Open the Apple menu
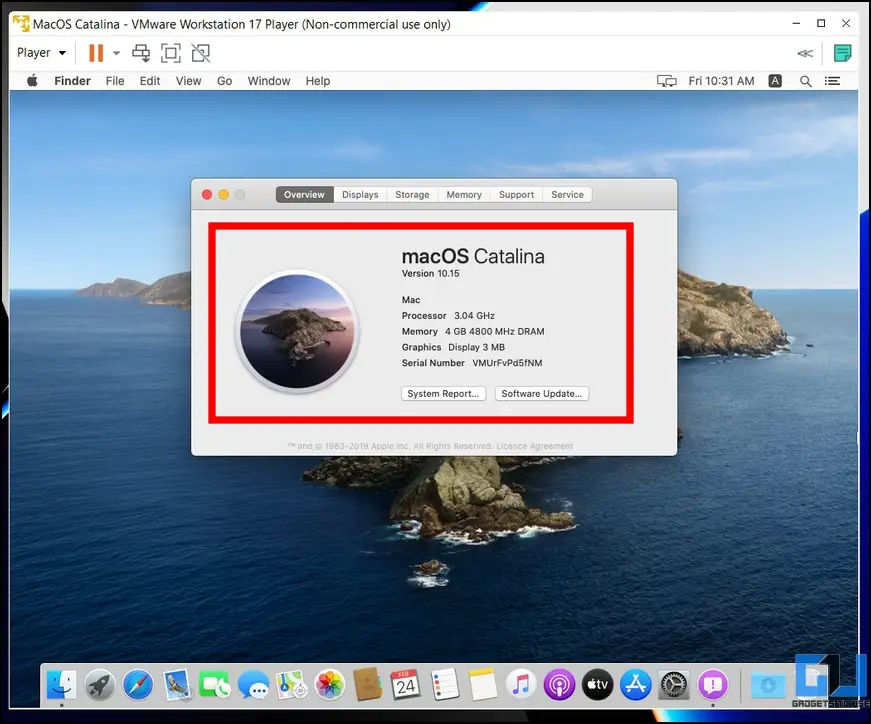The height and width of the screenshot is (724, 871). 32,81
